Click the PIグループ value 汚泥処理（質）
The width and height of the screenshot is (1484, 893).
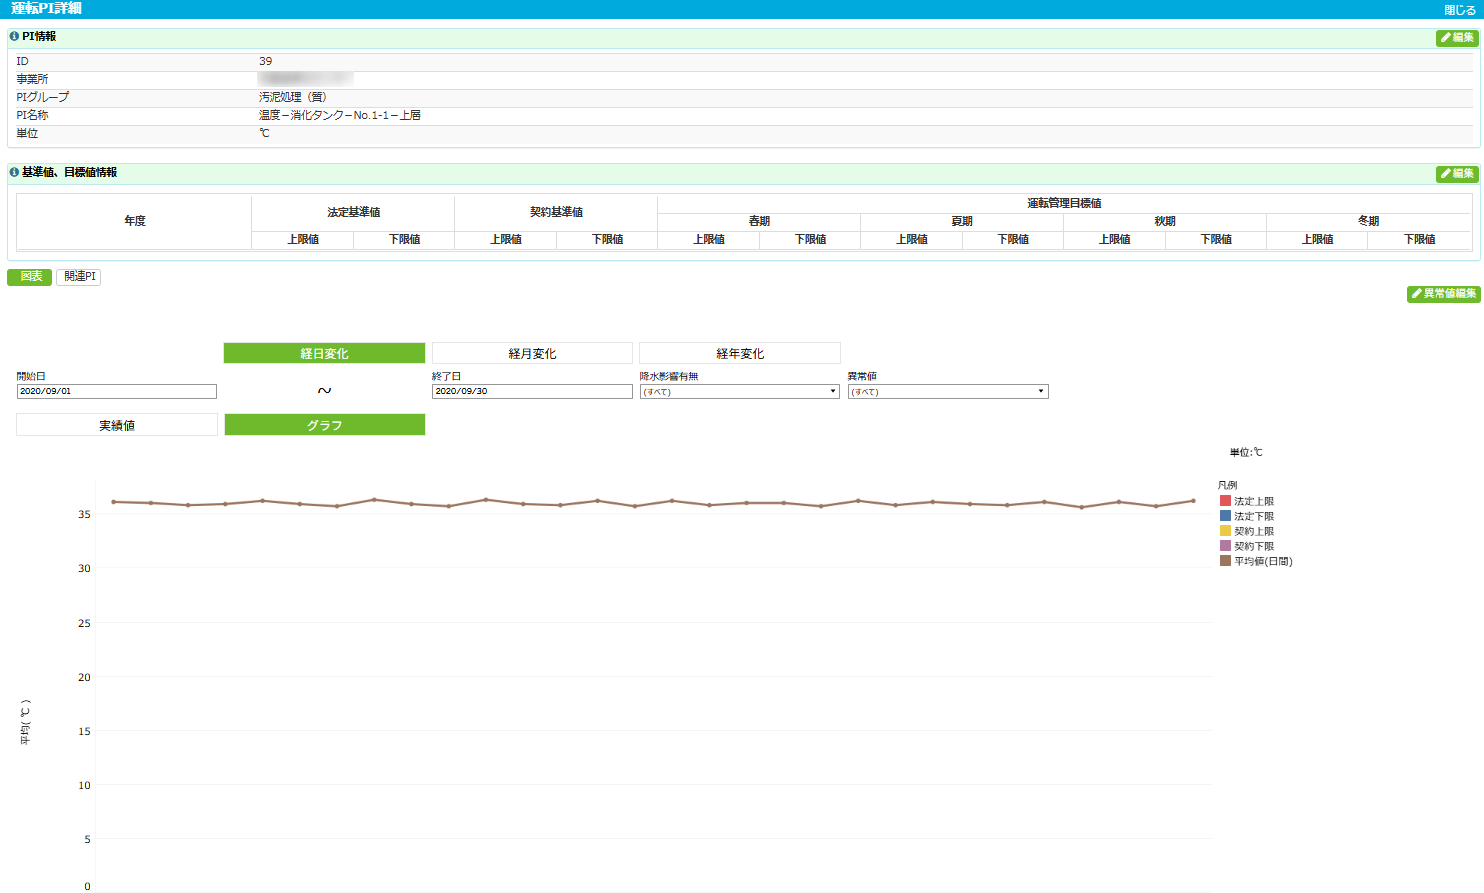pos(292,98)
